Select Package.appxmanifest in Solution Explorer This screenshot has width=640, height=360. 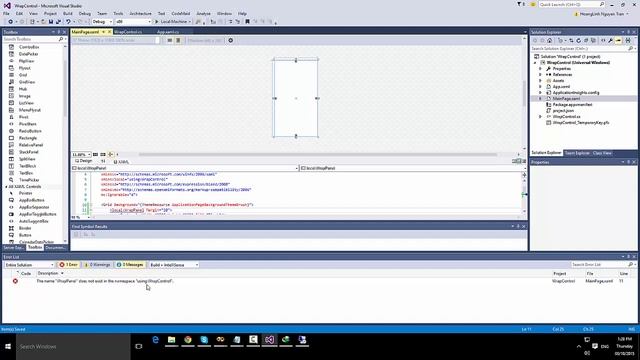coord(572,105)
